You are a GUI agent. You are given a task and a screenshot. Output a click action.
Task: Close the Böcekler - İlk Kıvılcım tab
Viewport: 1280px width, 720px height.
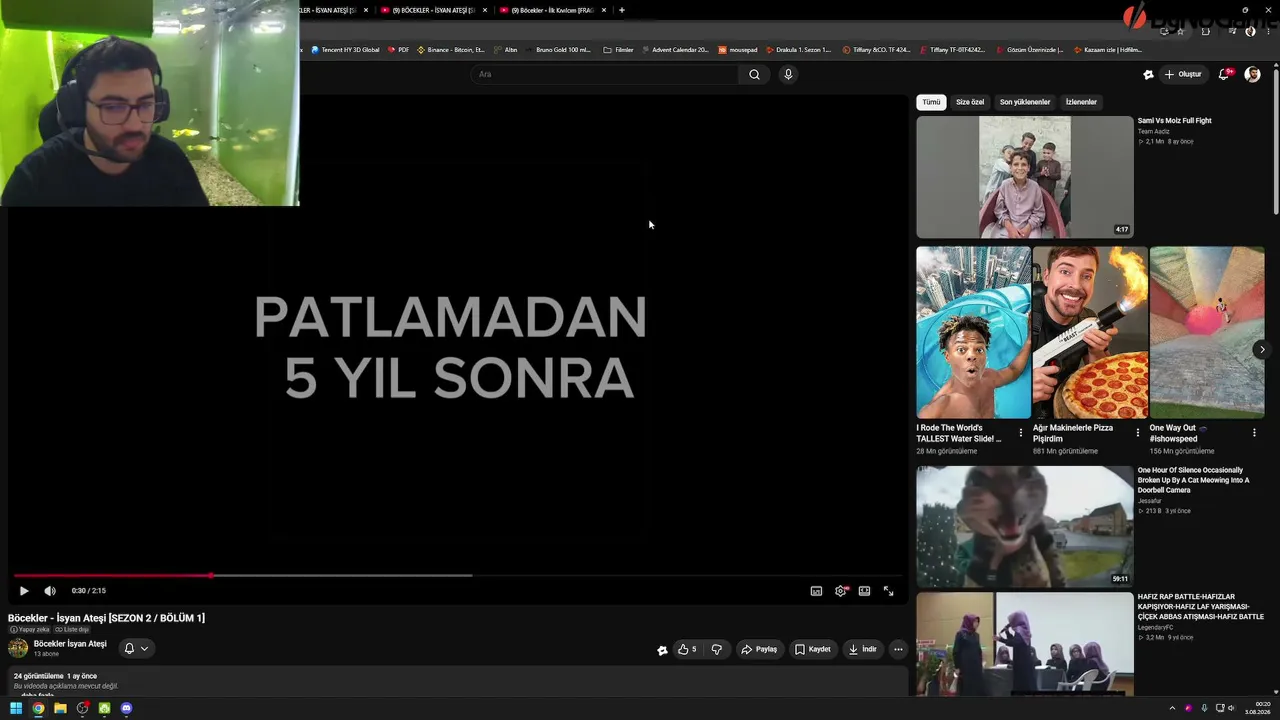coord(604,10)
